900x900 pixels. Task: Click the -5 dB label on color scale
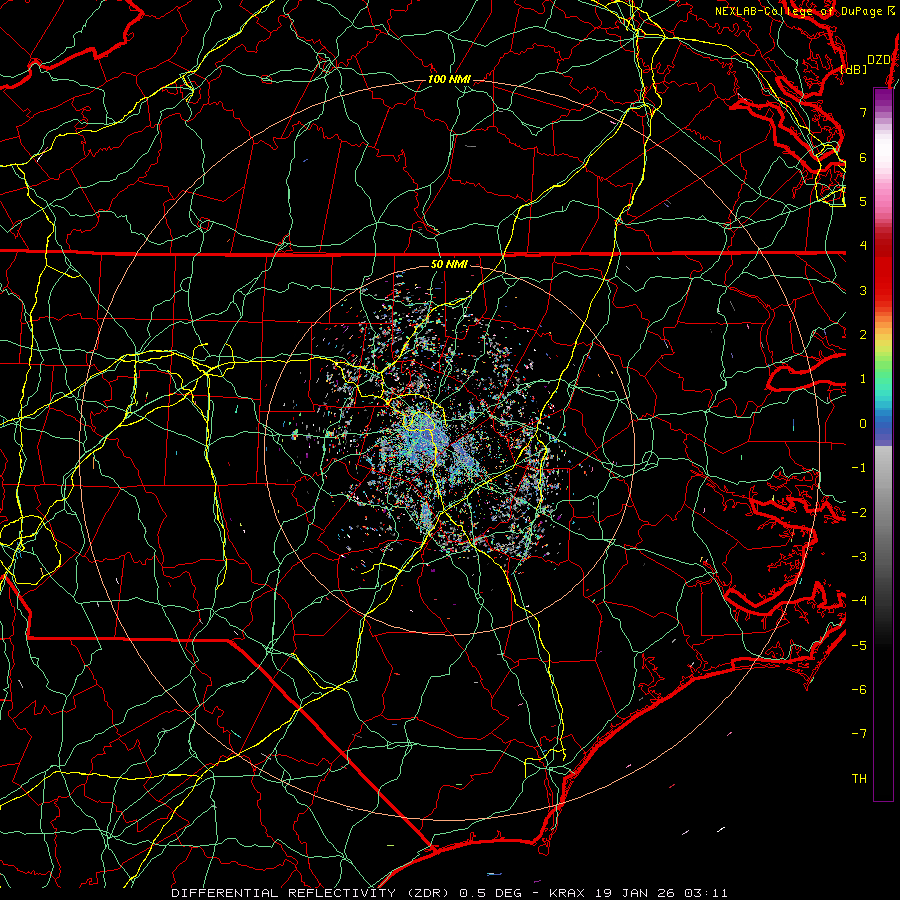(x=859, y=646)
